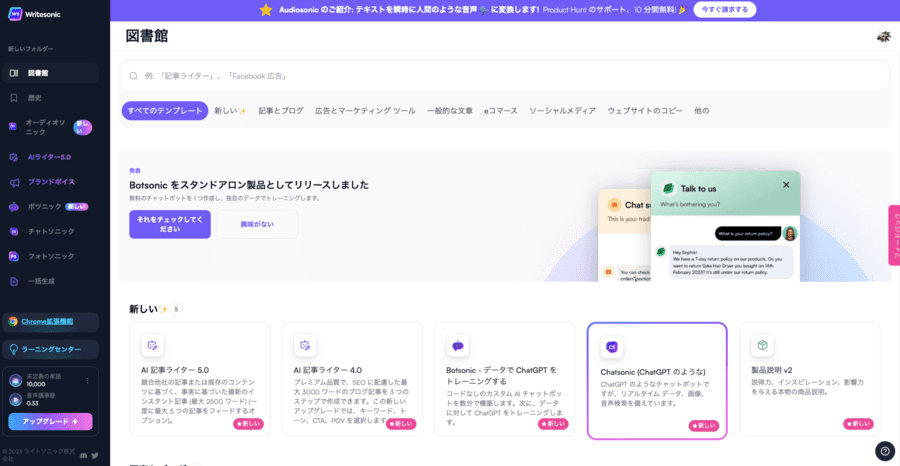The image size is (900, 466).
Task: Open the AI 記事ライター 5.0 title
Action: point(175,370)
